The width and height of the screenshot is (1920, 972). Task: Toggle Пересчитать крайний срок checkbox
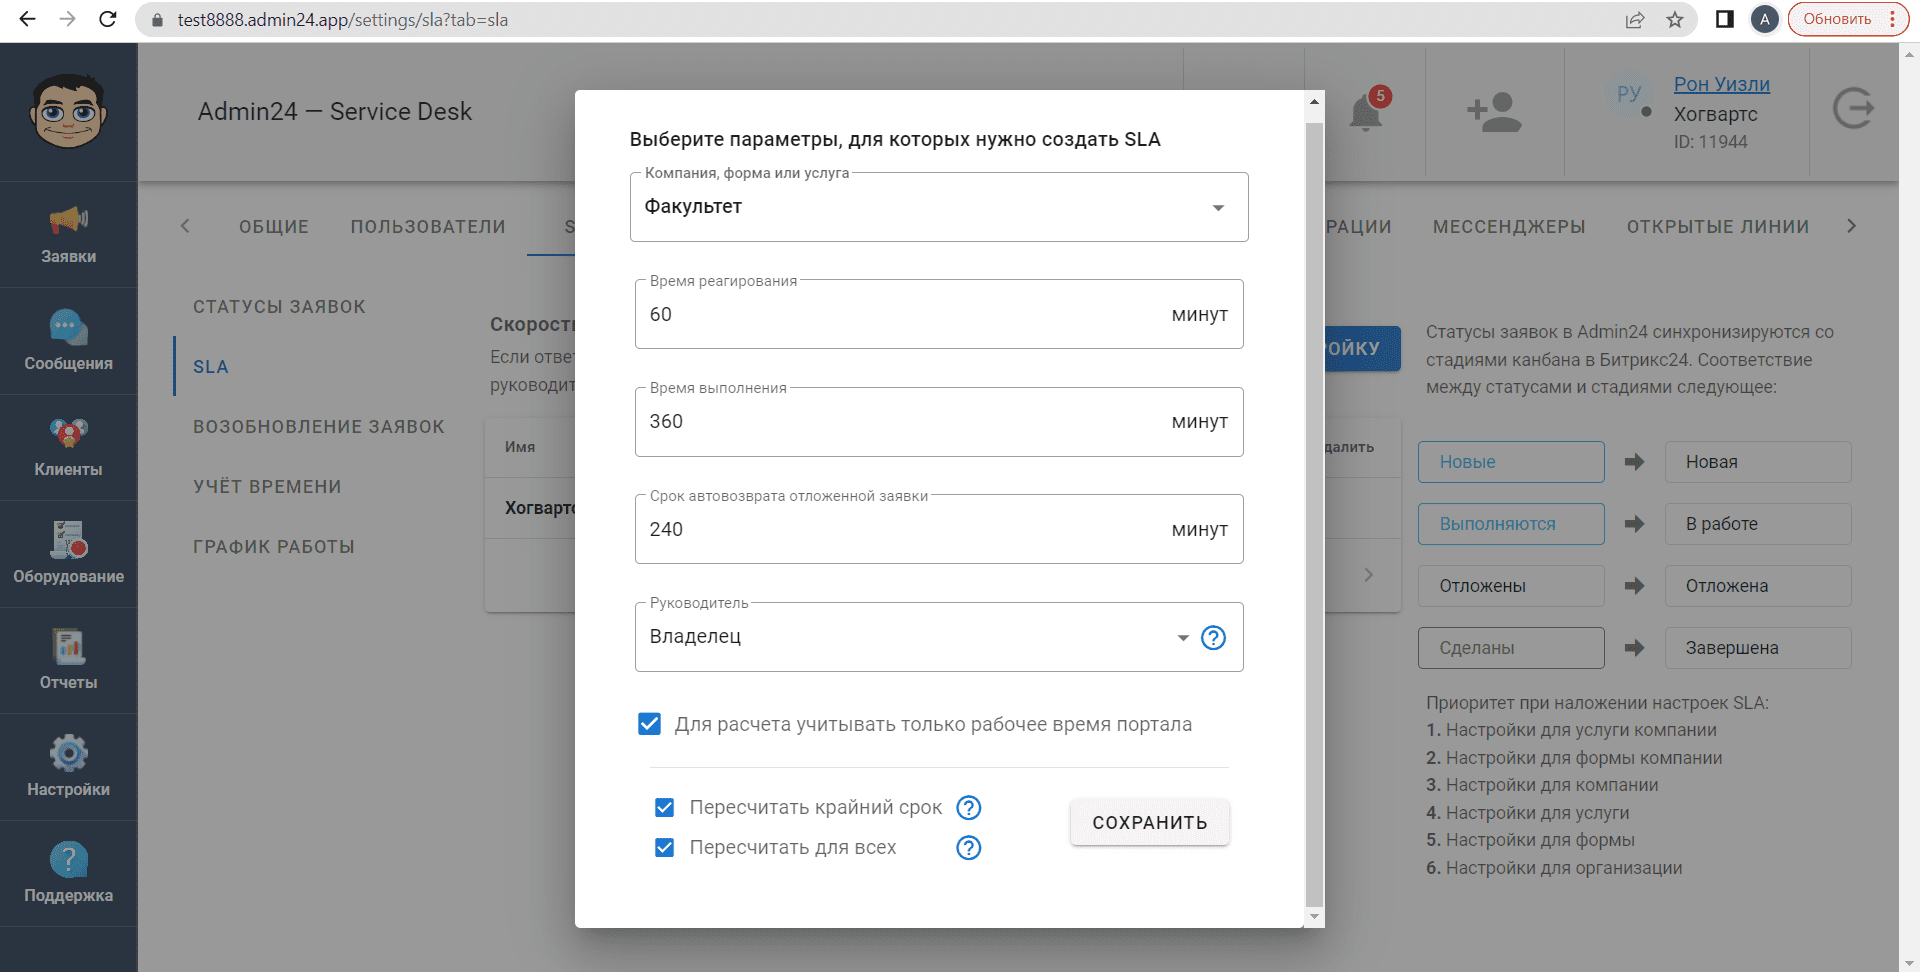pyautogui.click(x=664, y=807)
